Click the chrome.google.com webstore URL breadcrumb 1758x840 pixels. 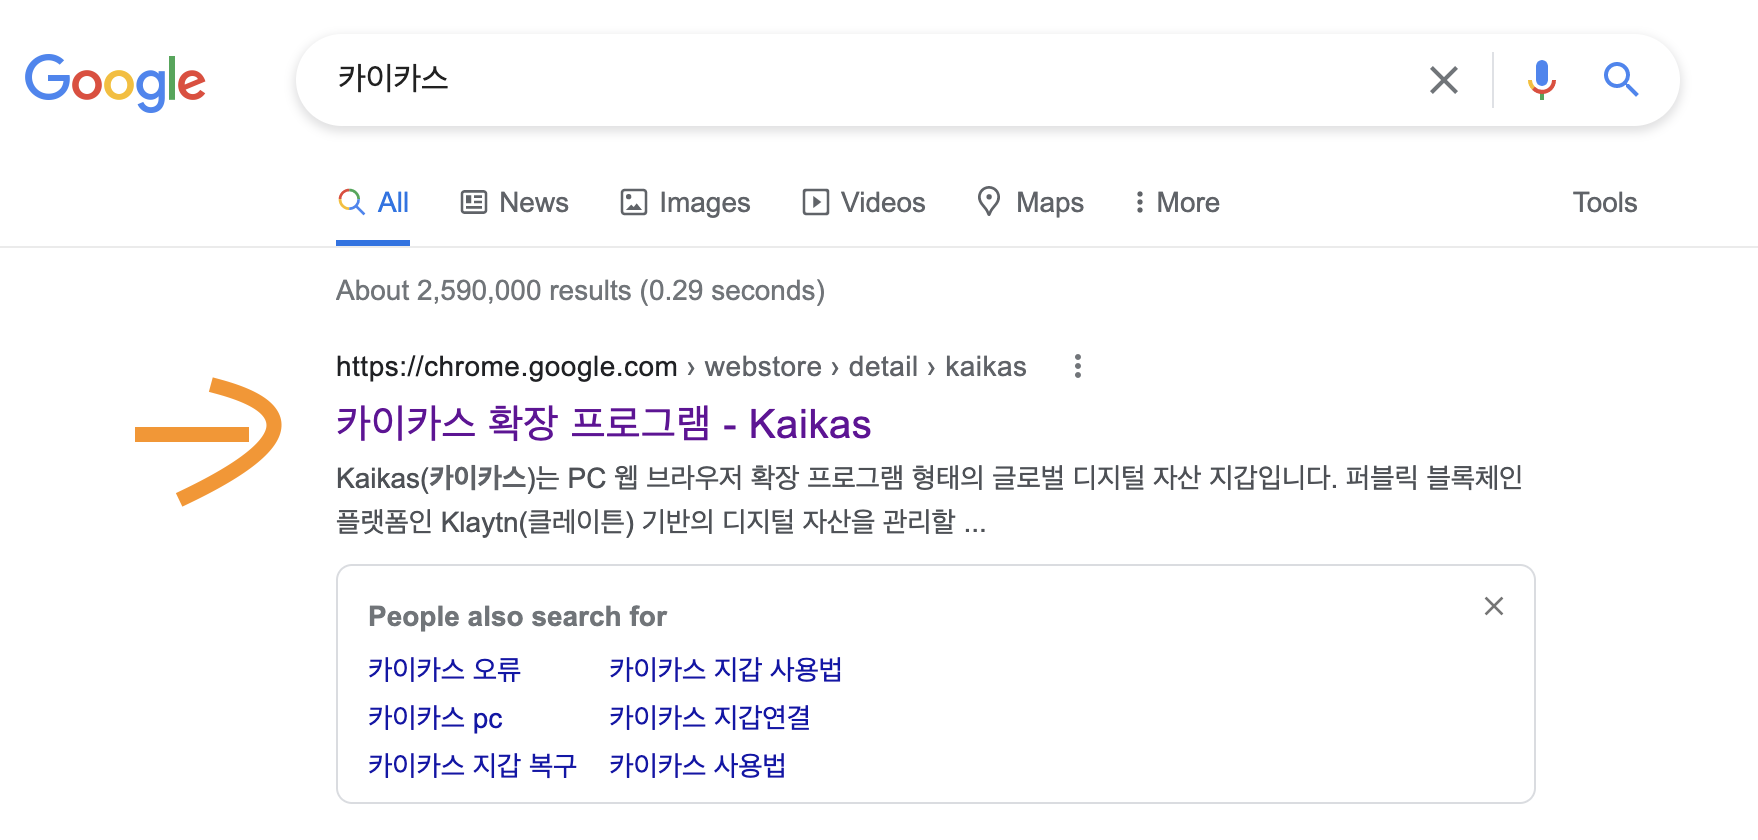pyautogui.click(x=681, y=367)
